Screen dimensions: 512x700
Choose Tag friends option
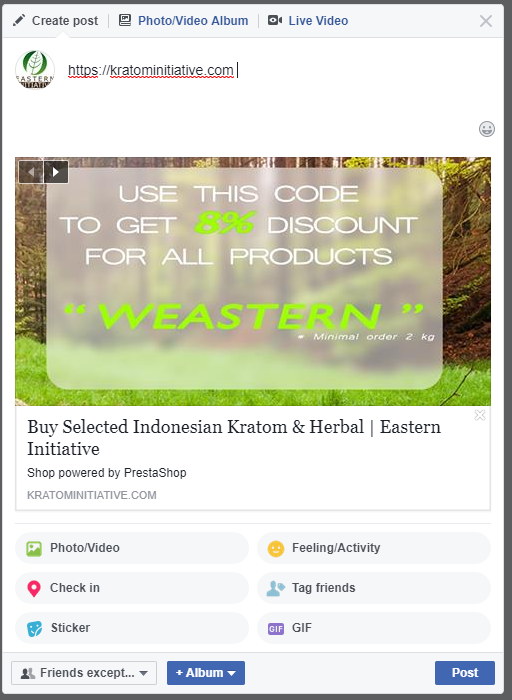tap(374, 588)
